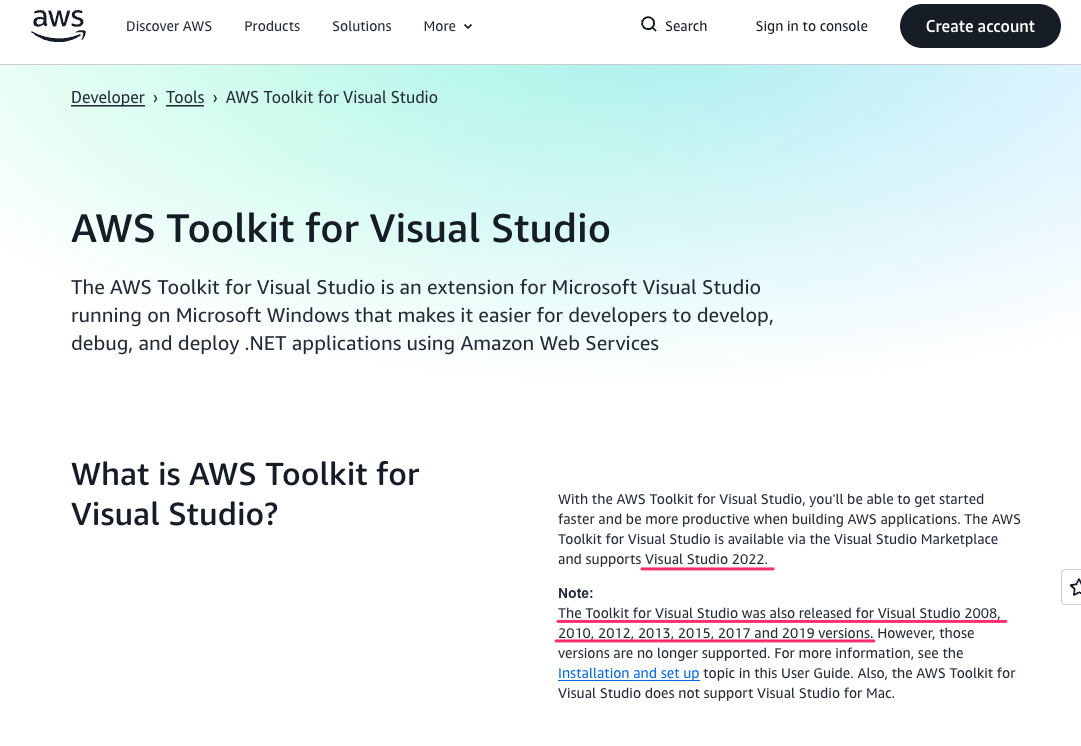Expand the More dropdown menu
The image size is (1081, 746).
(447, 26)
